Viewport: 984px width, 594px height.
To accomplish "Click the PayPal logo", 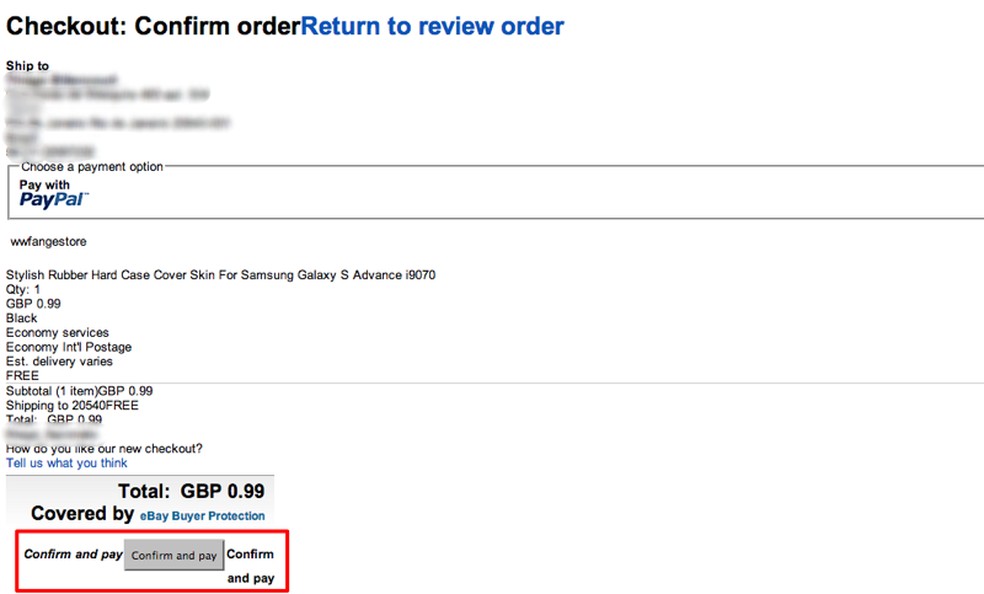I will coord(54,200).
